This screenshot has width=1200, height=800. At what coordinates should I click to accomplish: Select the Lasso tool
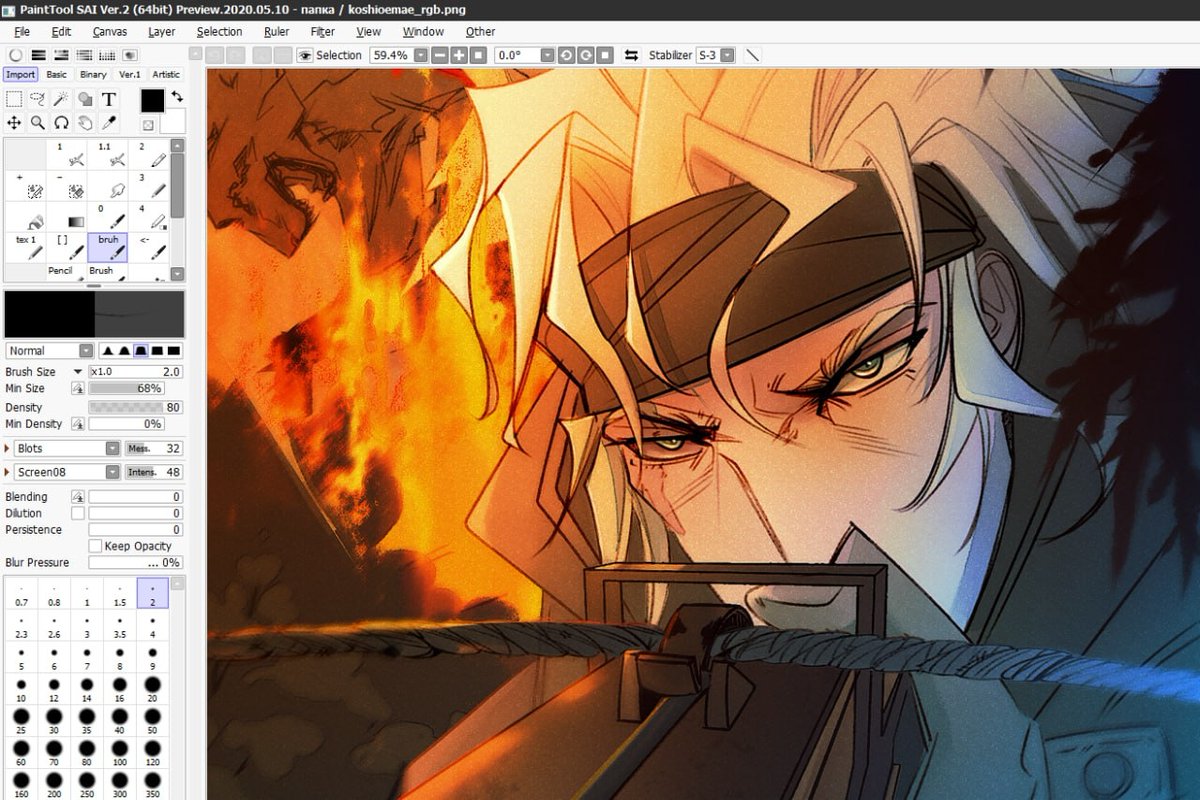tap(38, 99)
